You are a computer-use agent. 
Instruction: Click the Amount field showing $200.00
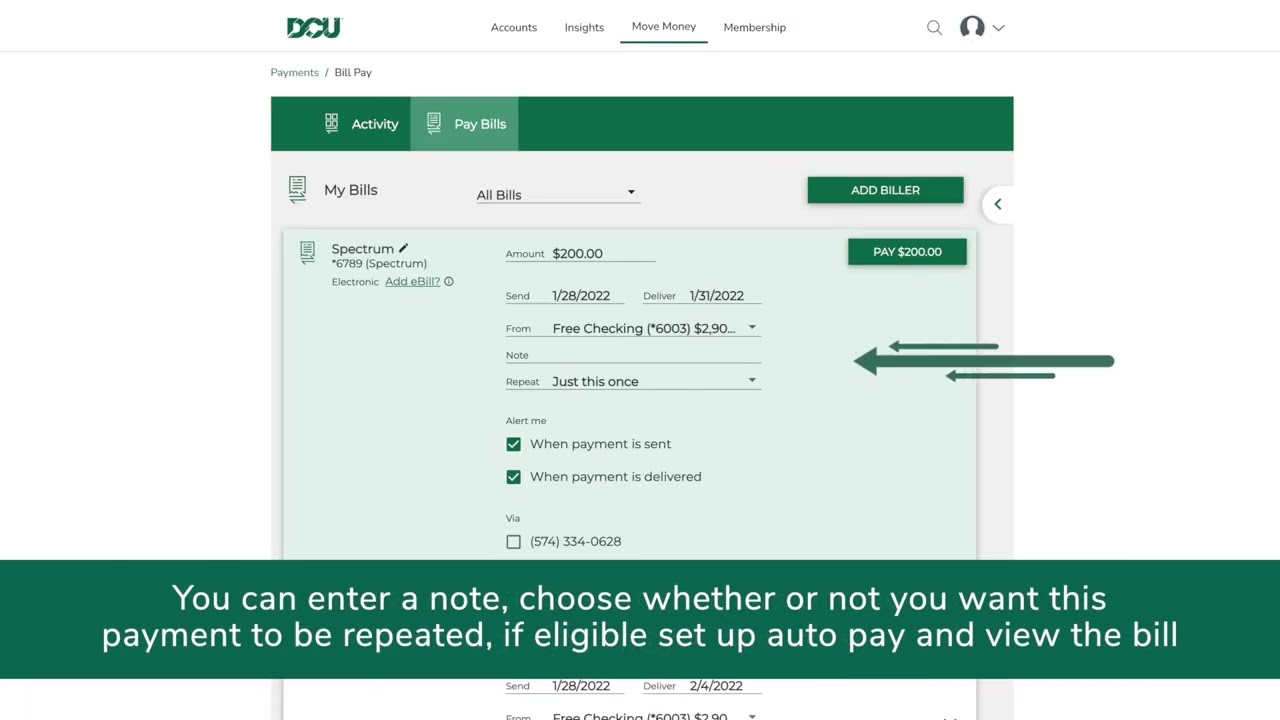pos(603,253)
